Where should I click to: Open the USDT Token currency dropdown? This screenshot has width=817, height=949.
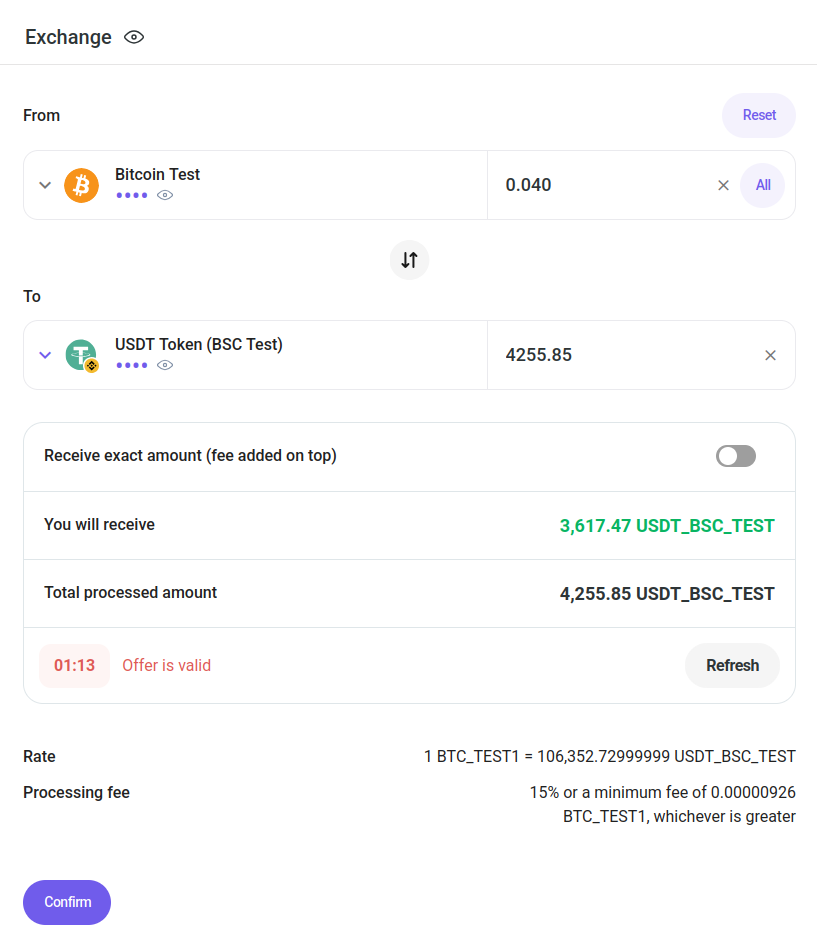(x=45, y=355)
